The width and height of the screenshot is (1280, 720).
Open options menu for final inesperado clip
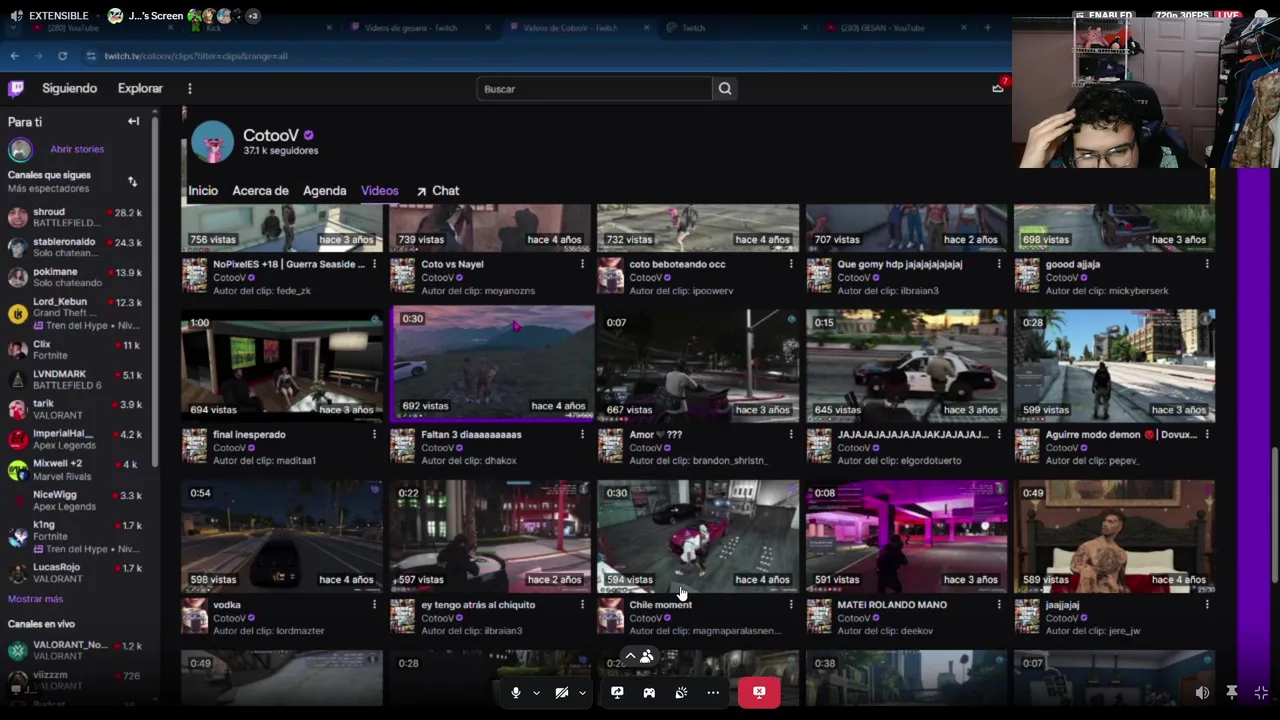click(x=374, y=435)
